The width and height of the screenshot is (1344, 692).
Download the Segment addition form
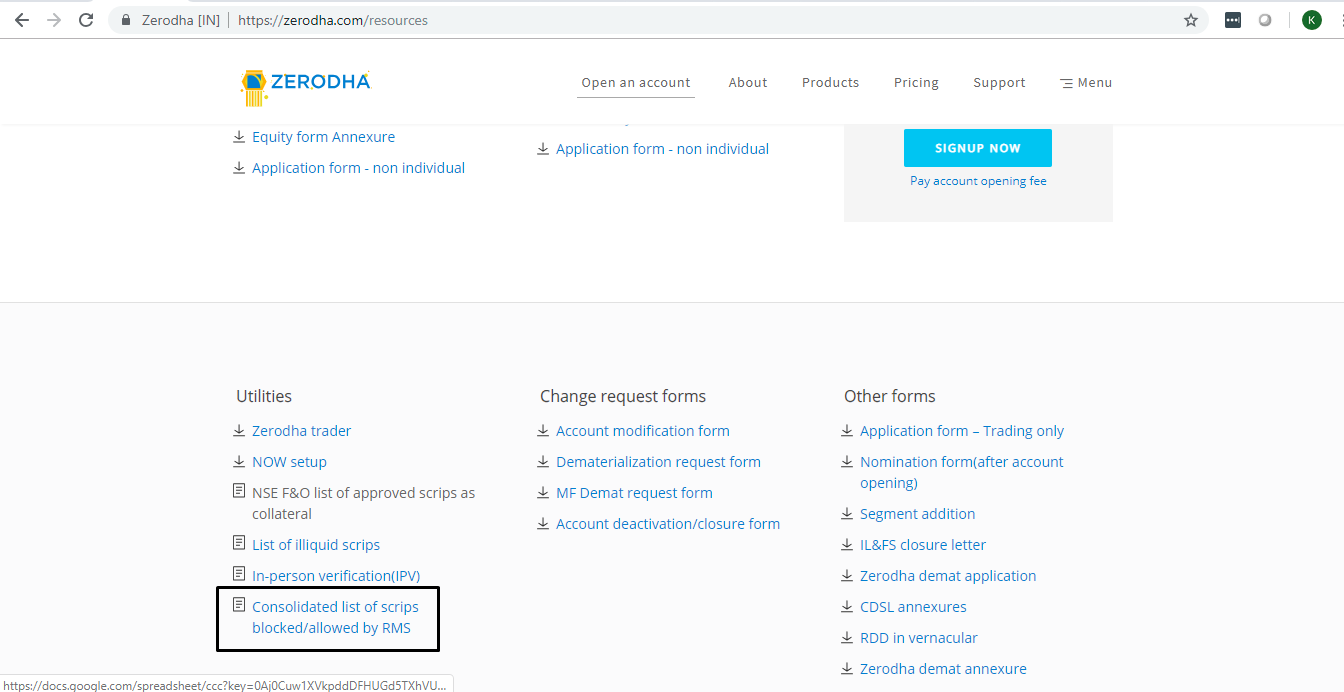(917, 514)
